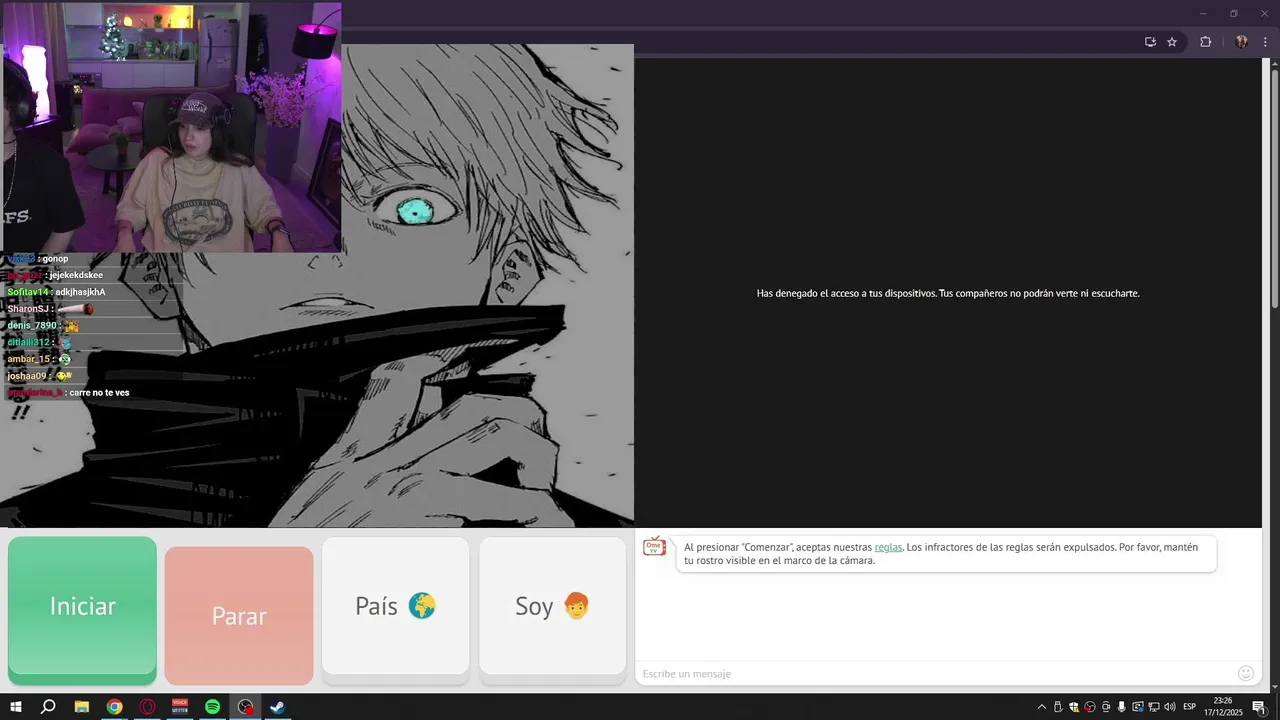The height and width of the screenshot is (720, 1280).
Task: Click the red Parar button
Action: (239, 615)
